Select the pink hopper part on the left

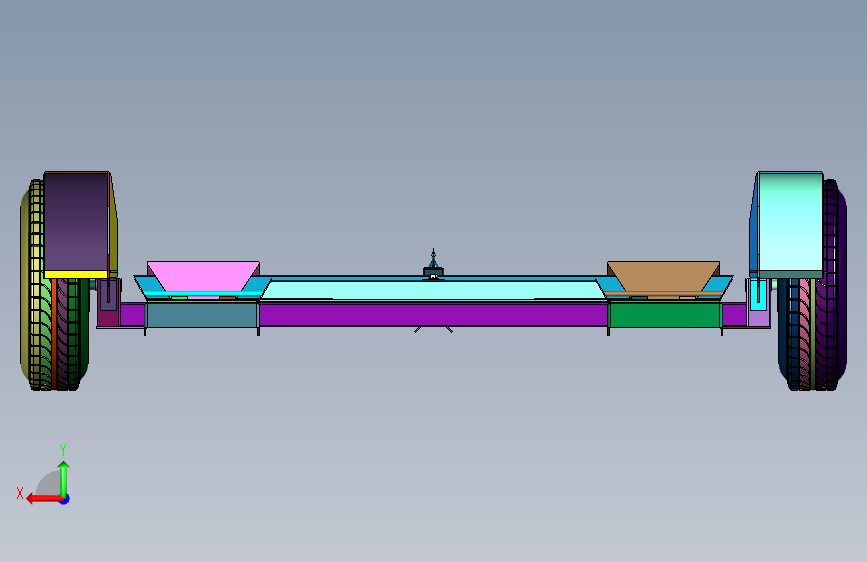(x=203, y=275)
